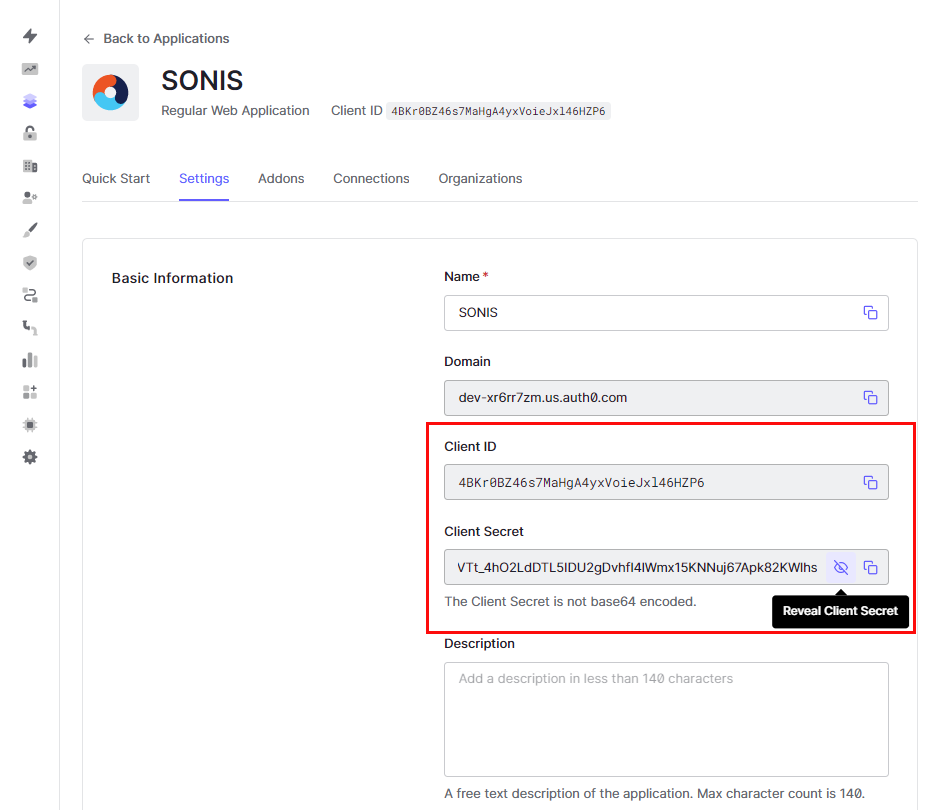Screen dimensions: 936x810
Task: Open the Getting Started lightning icon
Action: coord(29,36)
